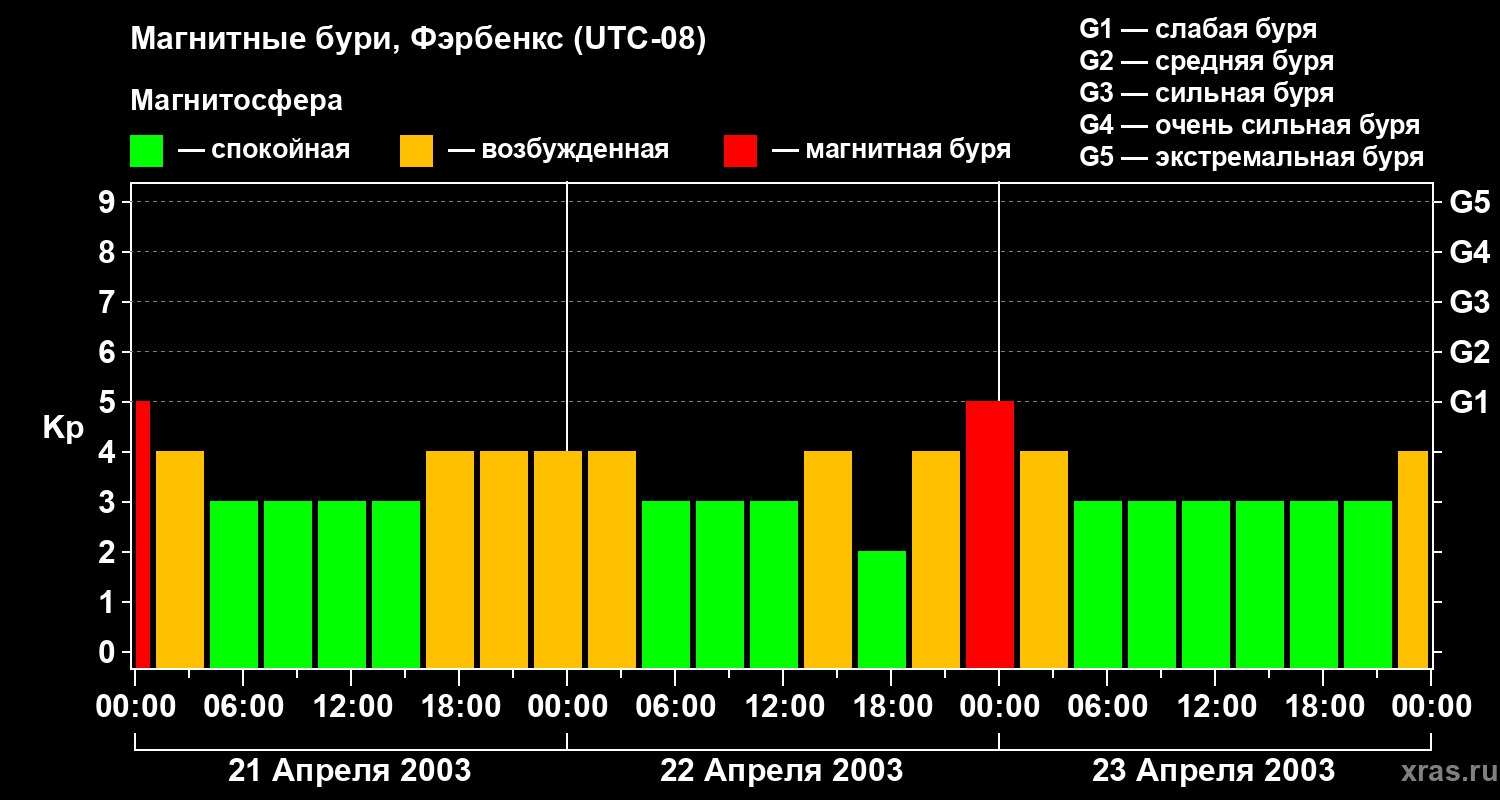The height and width of the screenshot is (800, 1500).
Task: Click the G1 tick label on the right axis
Action: point(1470,402)
